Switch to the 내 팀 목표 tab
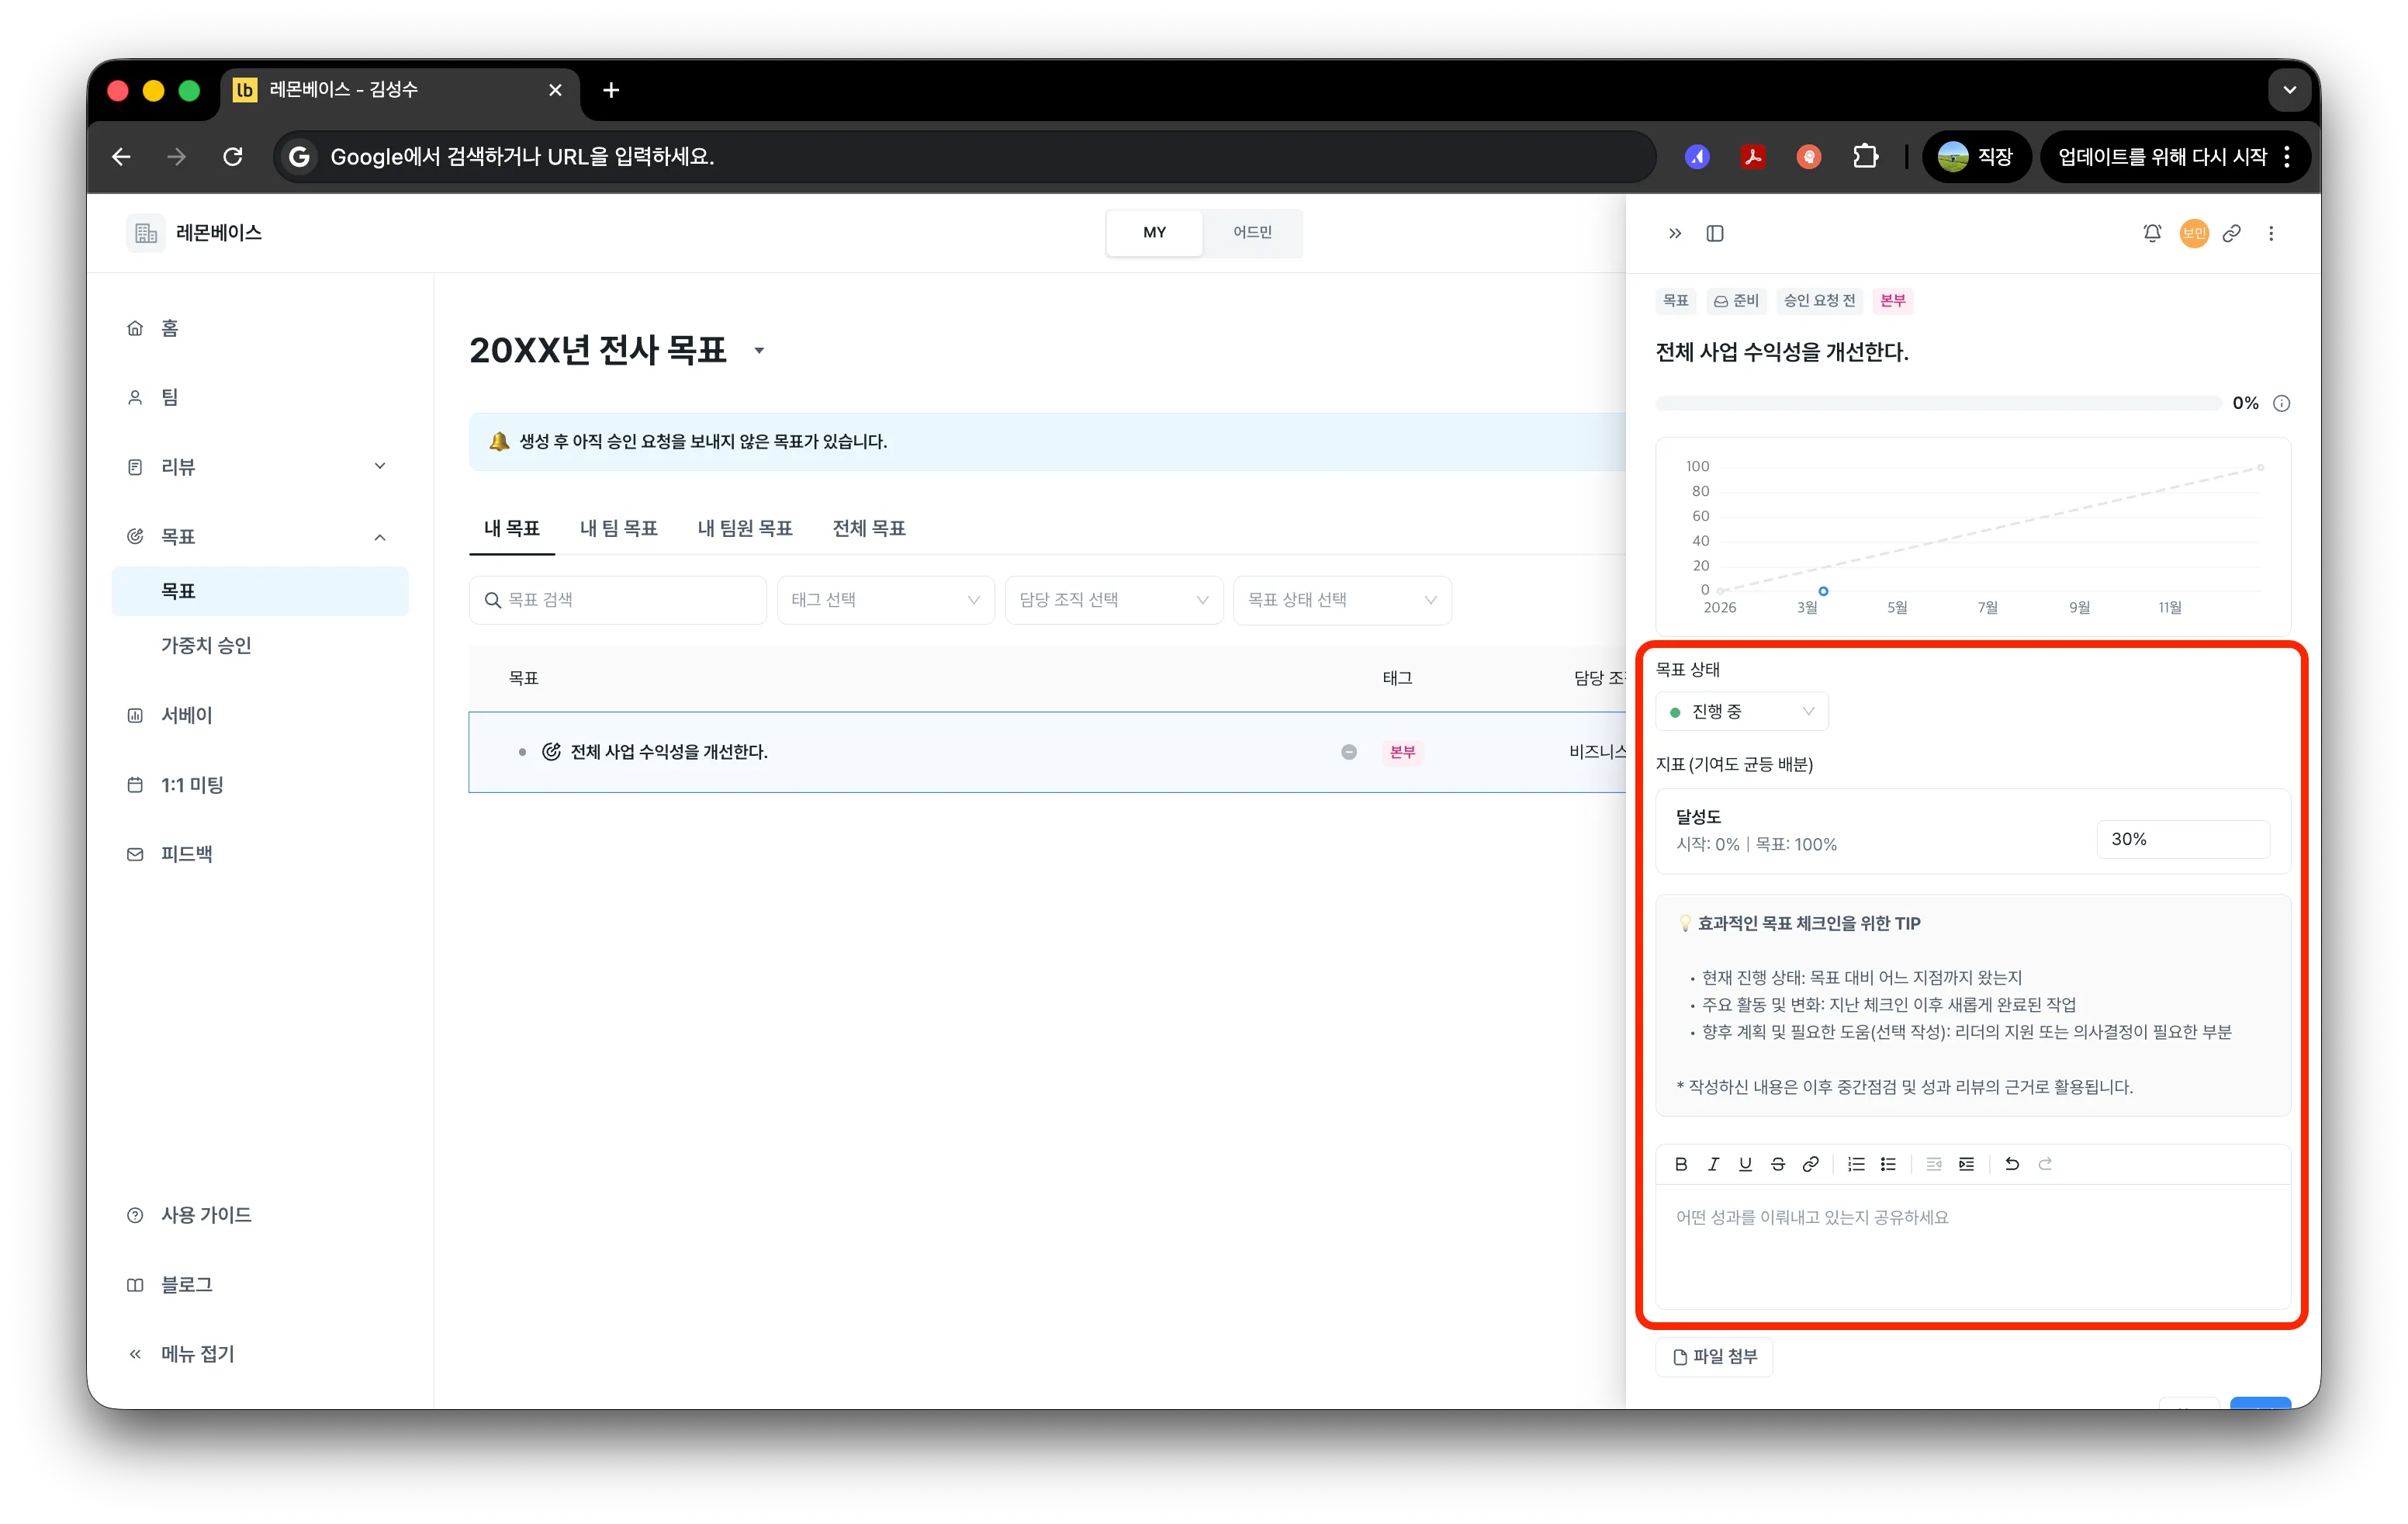 click(x=618, y=527)
